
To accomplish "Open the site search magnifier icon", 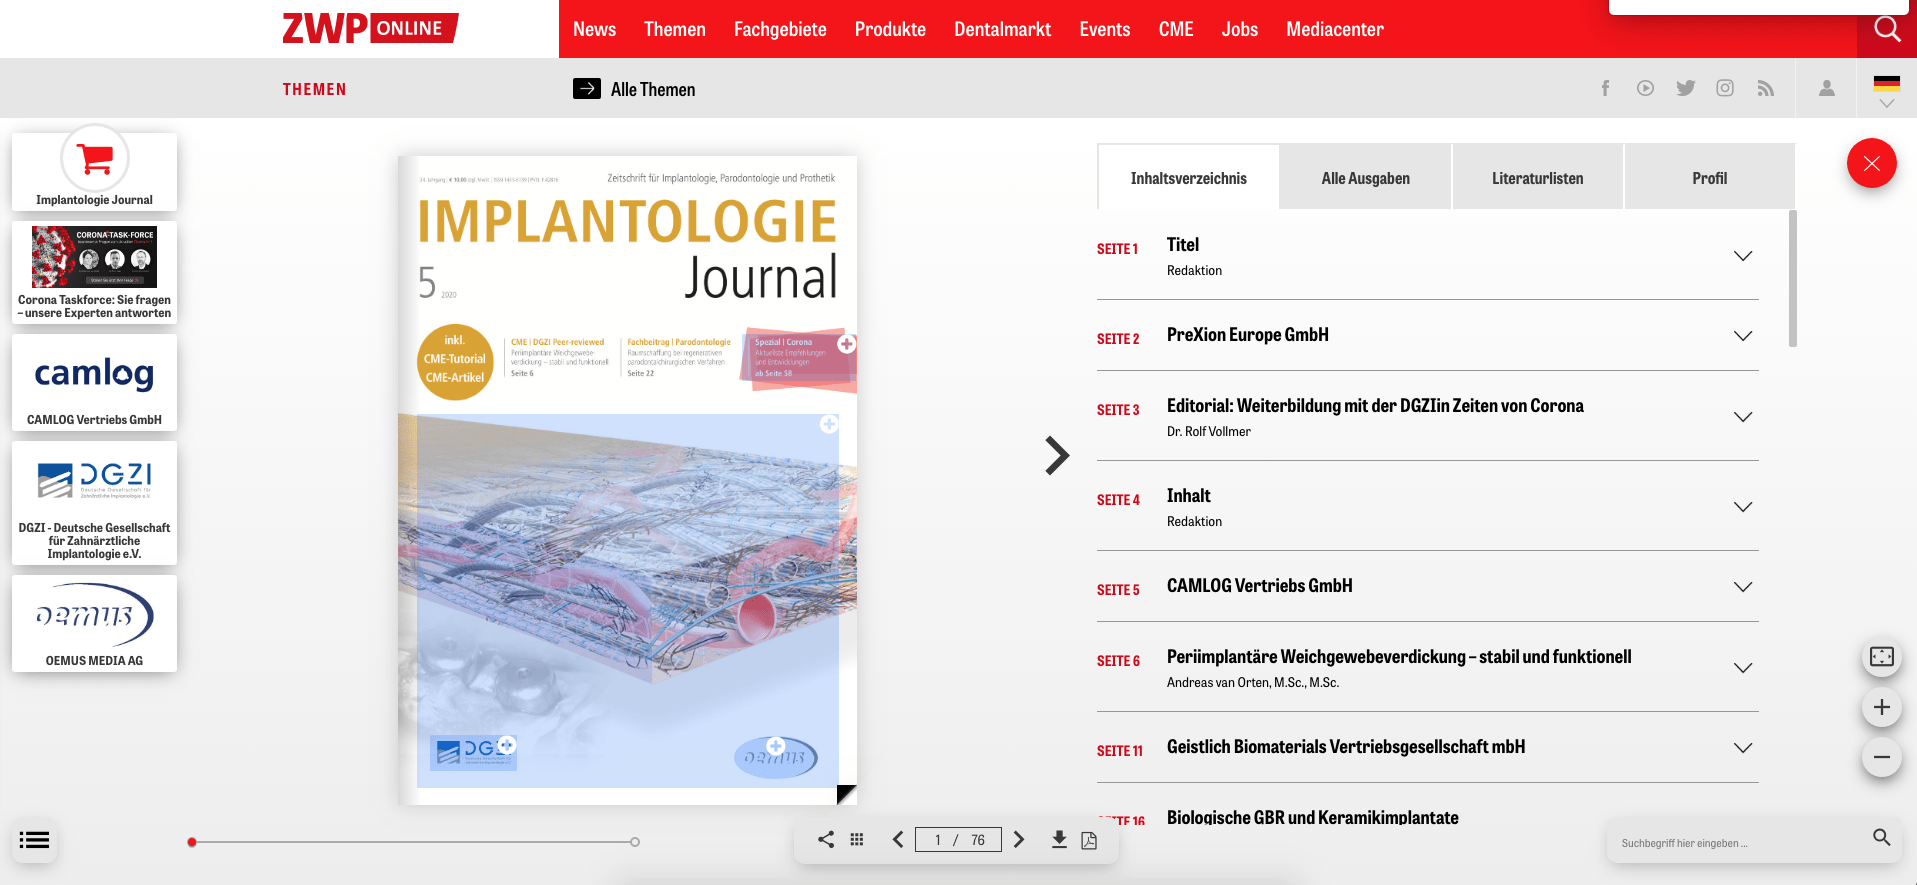I will click(x=1887, y=29).
